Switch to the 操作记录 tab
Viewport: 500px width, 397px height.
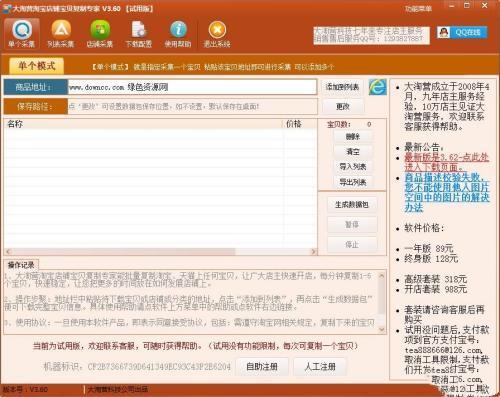click(21, 265)
